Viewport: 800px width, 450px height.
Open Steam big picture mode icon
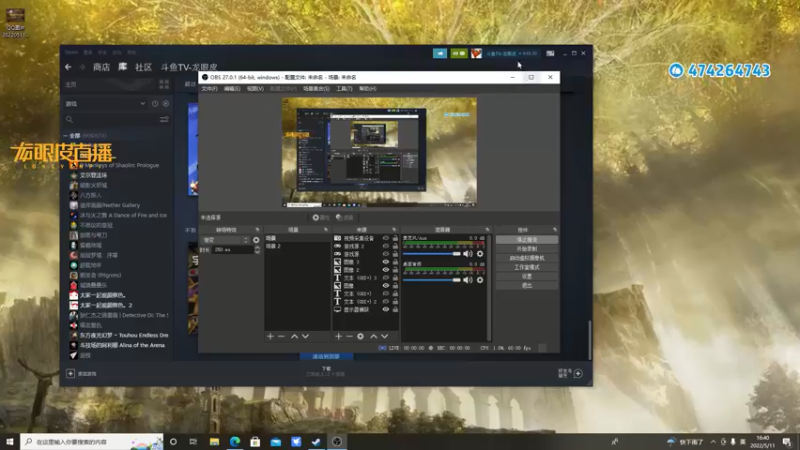[550, 53]
